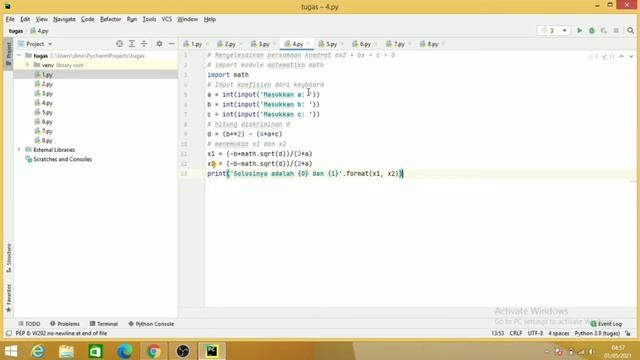Open File Explorer from taskbar
The image size is (640, 360).
click(66, 351)
